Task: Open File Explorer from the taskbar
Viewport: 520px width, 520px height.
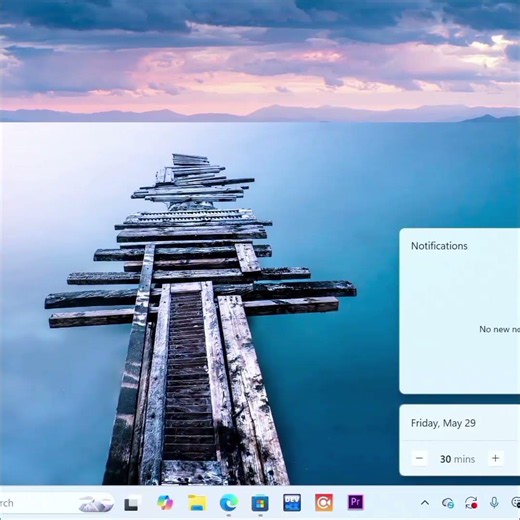Action: click(x=197, y=503)
